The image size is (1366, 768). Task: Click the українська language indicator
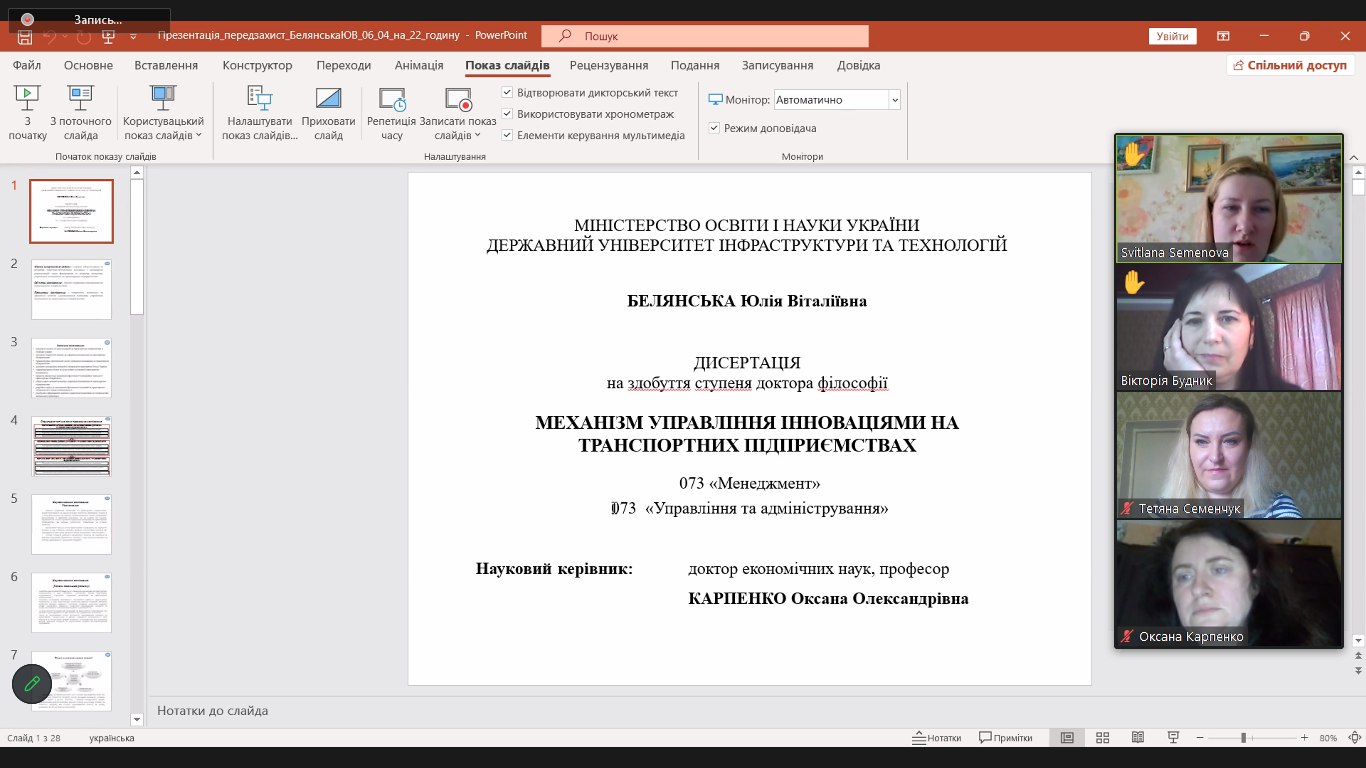pyautogui.click(x=112, y=738)
